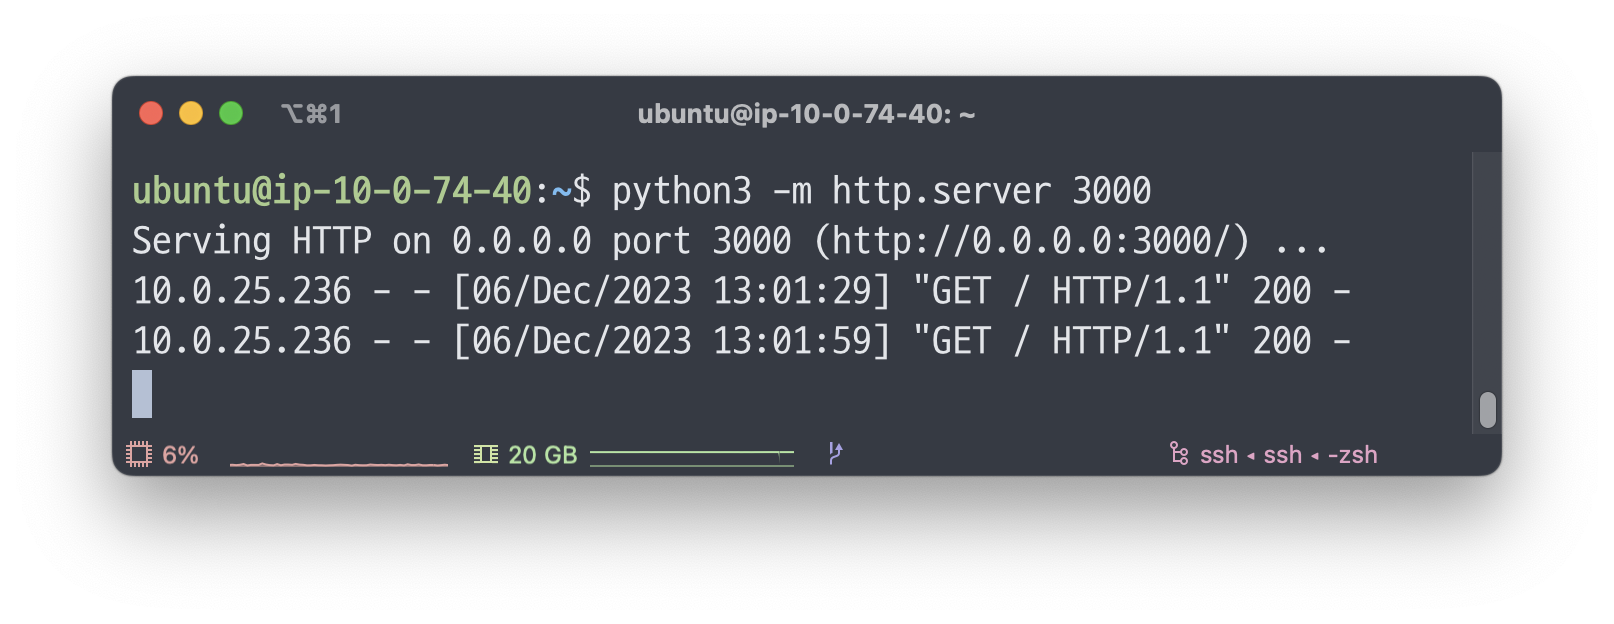Click the memory RAM icon
The image size is (1614, 624).
(486, 455)
